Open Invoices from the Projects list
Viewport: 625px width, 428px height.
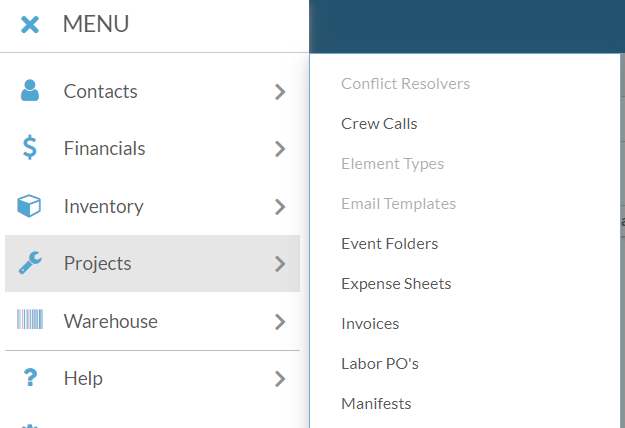pyautogui.click(x=370, y=324)
